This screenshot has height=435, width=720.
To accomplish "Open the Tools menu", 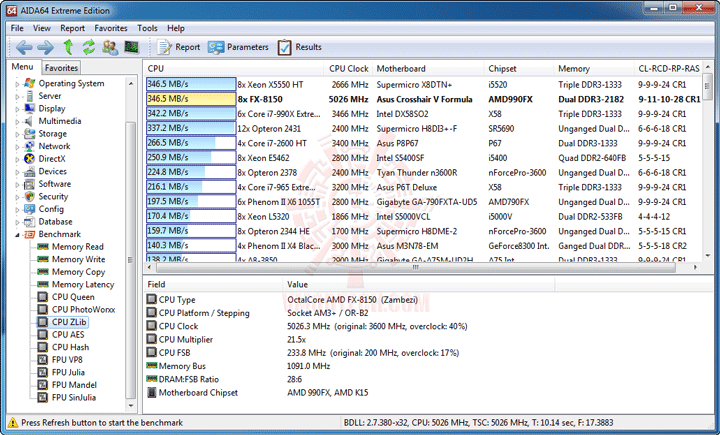I will point(147,28).
